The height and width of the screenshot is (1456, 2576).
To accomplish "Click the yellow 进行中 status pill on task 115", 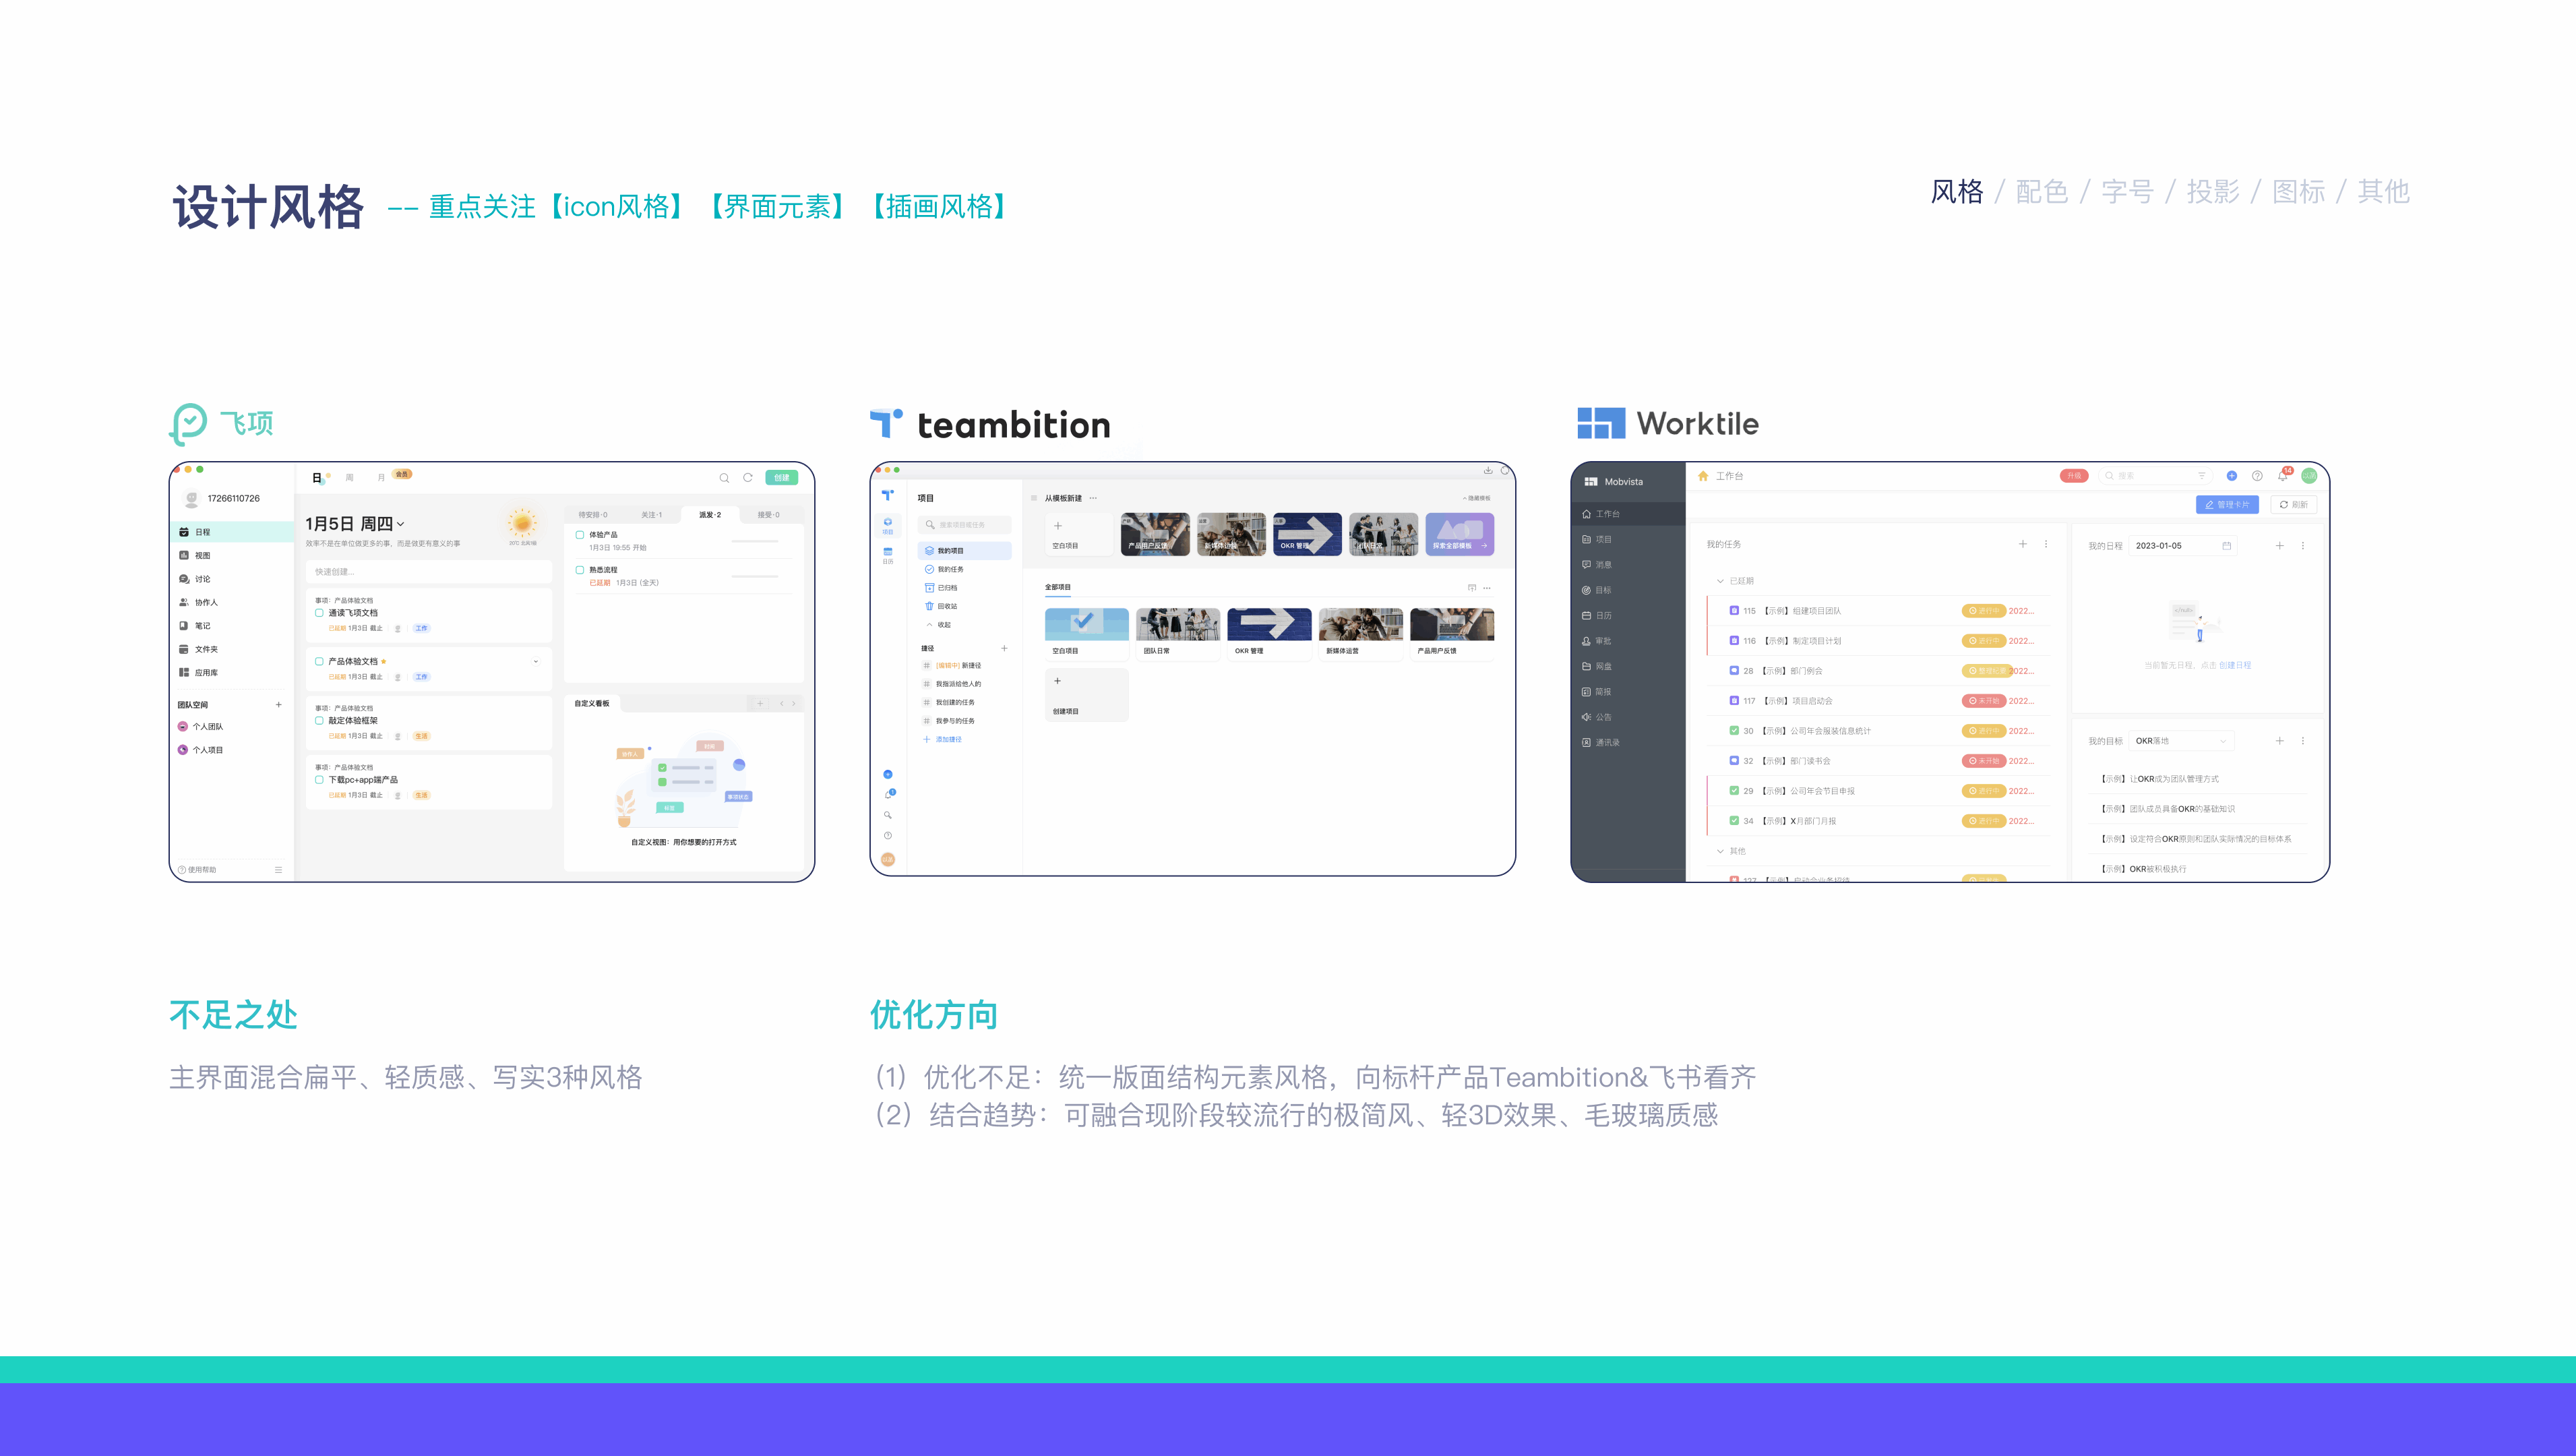I will 1984,611.
